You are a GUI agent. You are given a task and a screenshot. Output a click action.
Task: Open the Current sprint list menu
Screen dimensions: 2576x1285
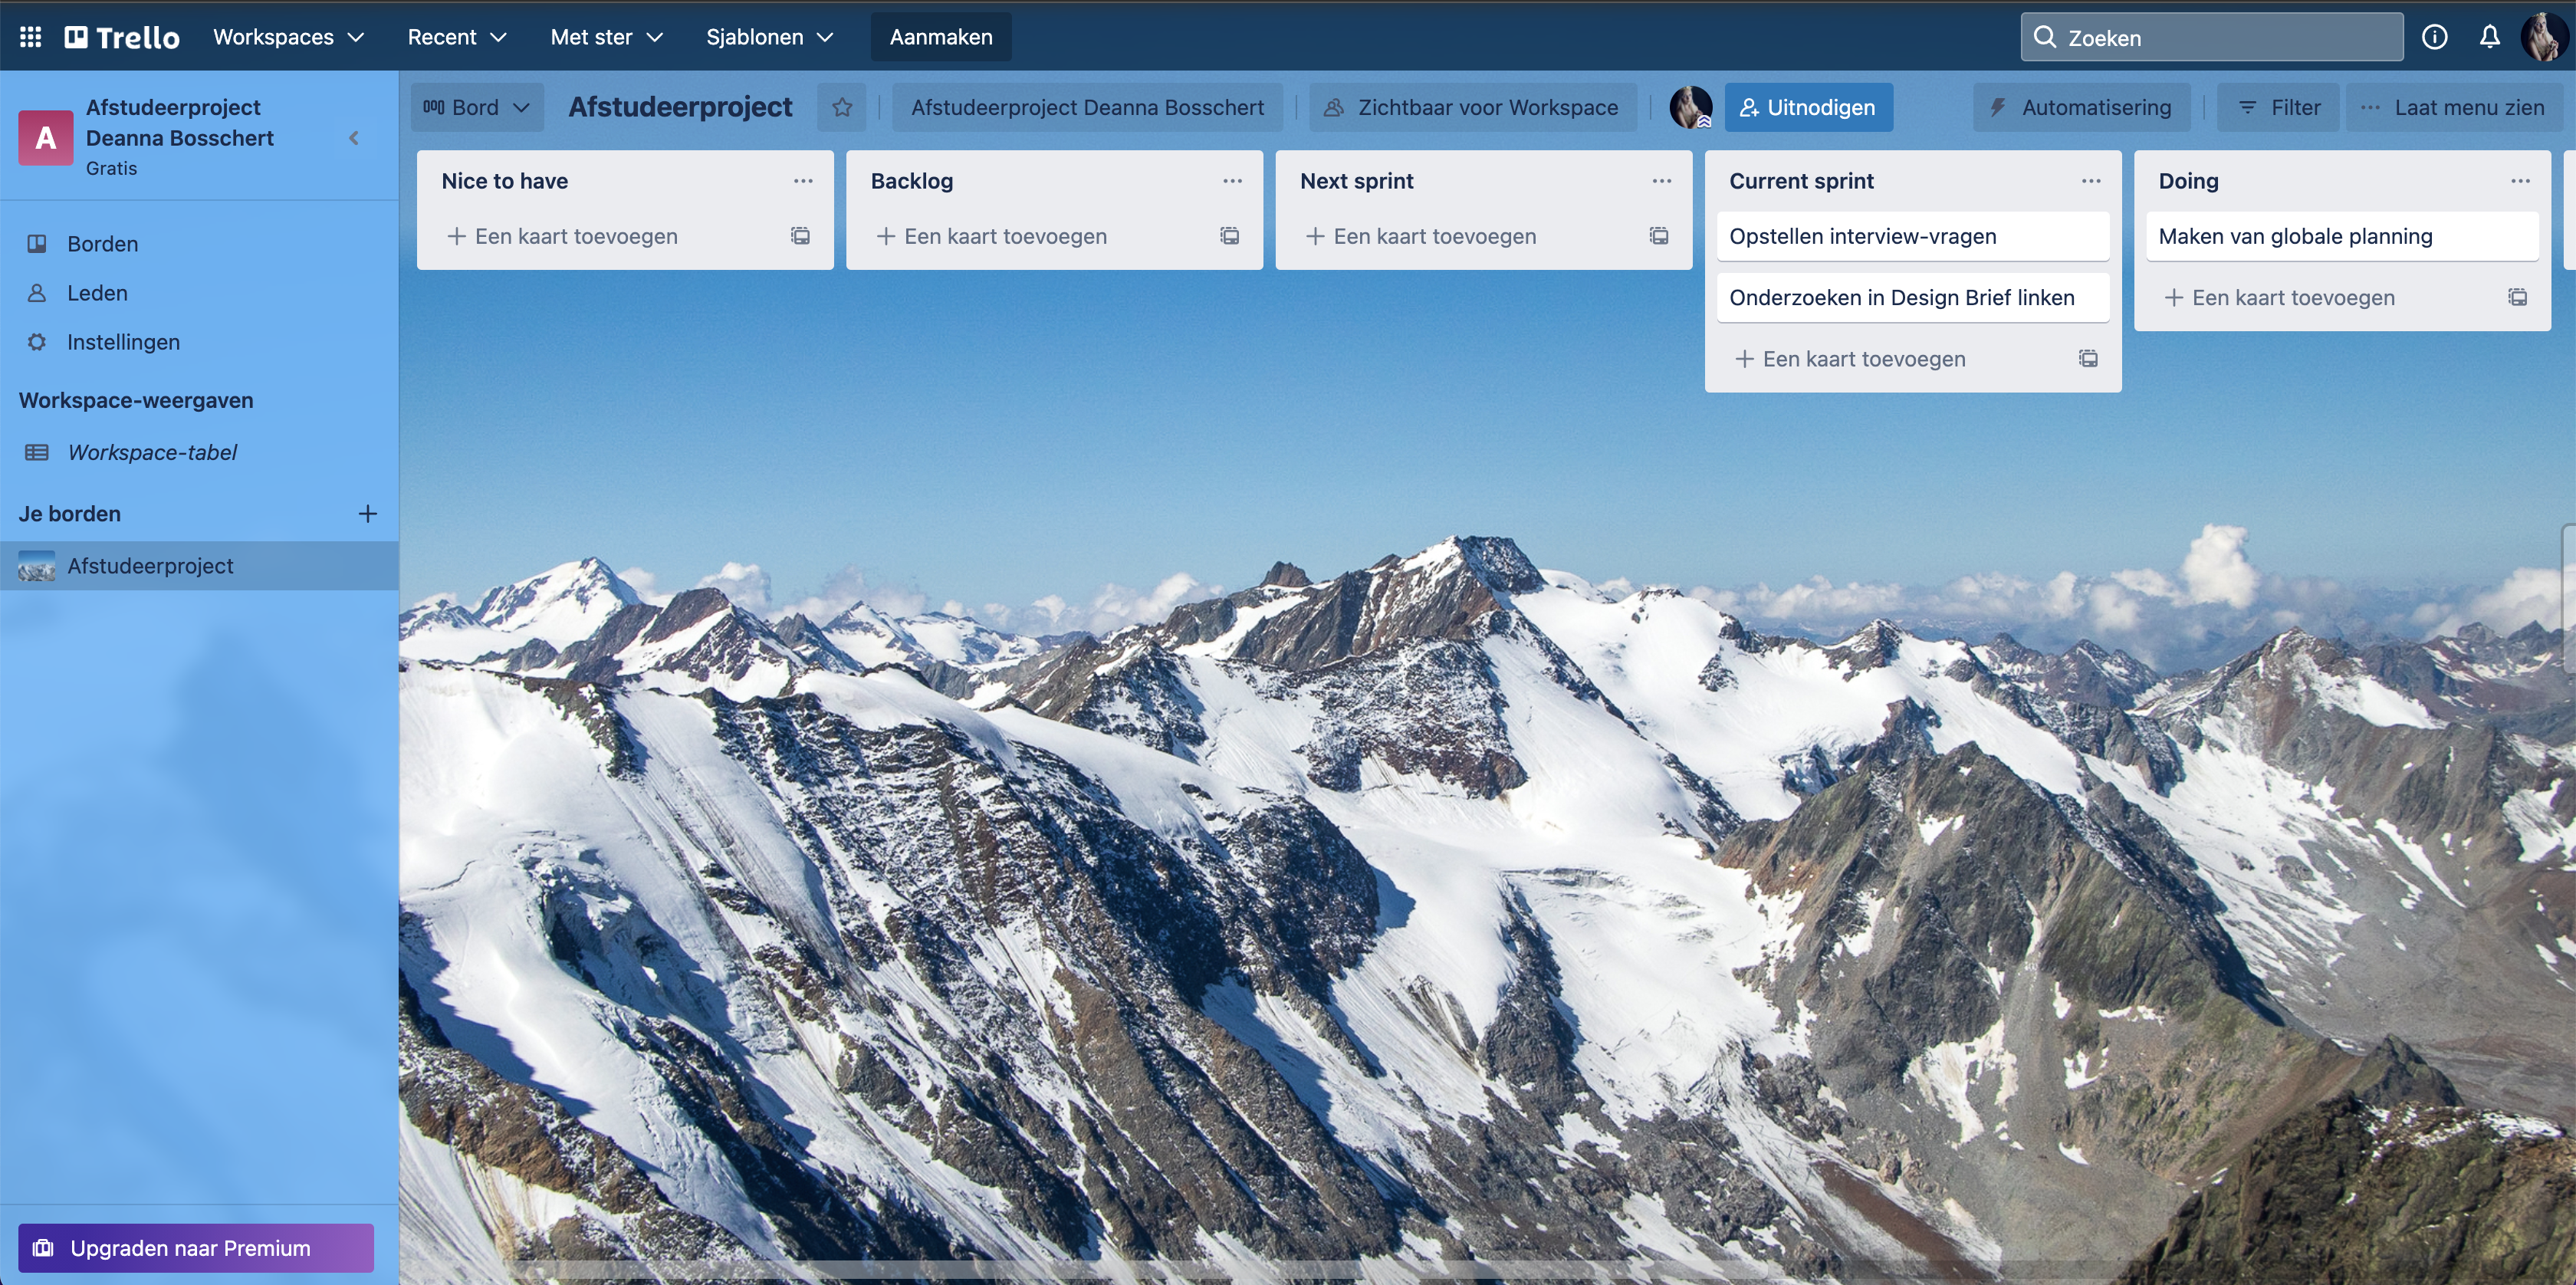coord(2091,180)
